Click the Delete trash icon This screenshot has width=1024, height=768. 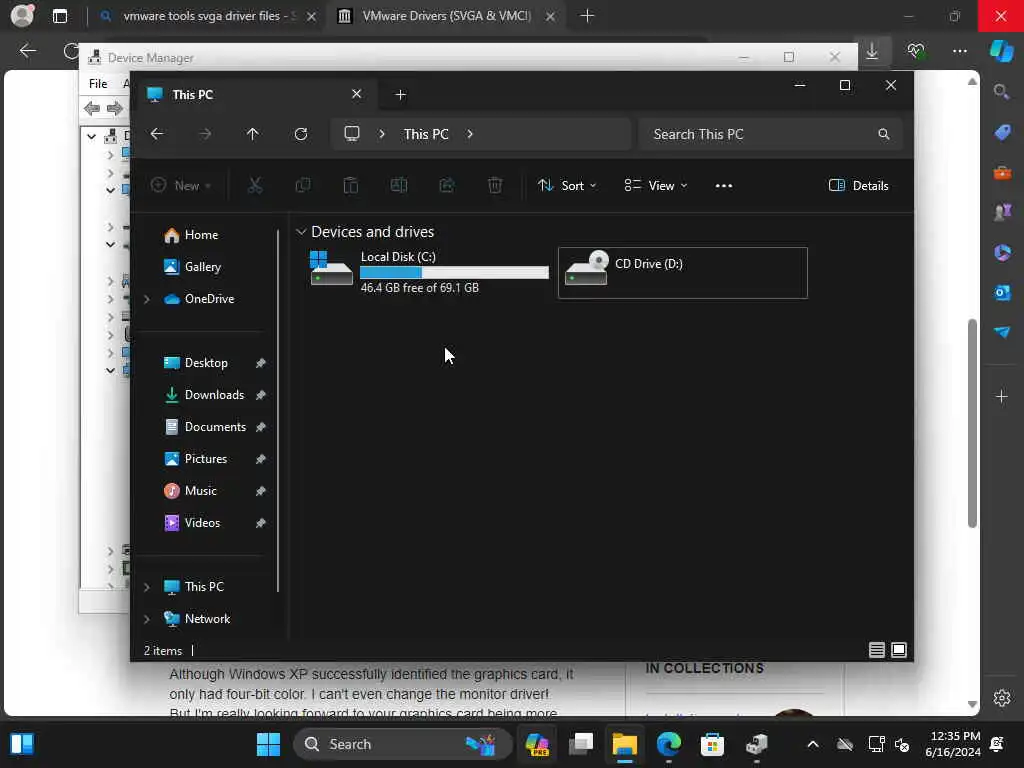click(495, 185)
